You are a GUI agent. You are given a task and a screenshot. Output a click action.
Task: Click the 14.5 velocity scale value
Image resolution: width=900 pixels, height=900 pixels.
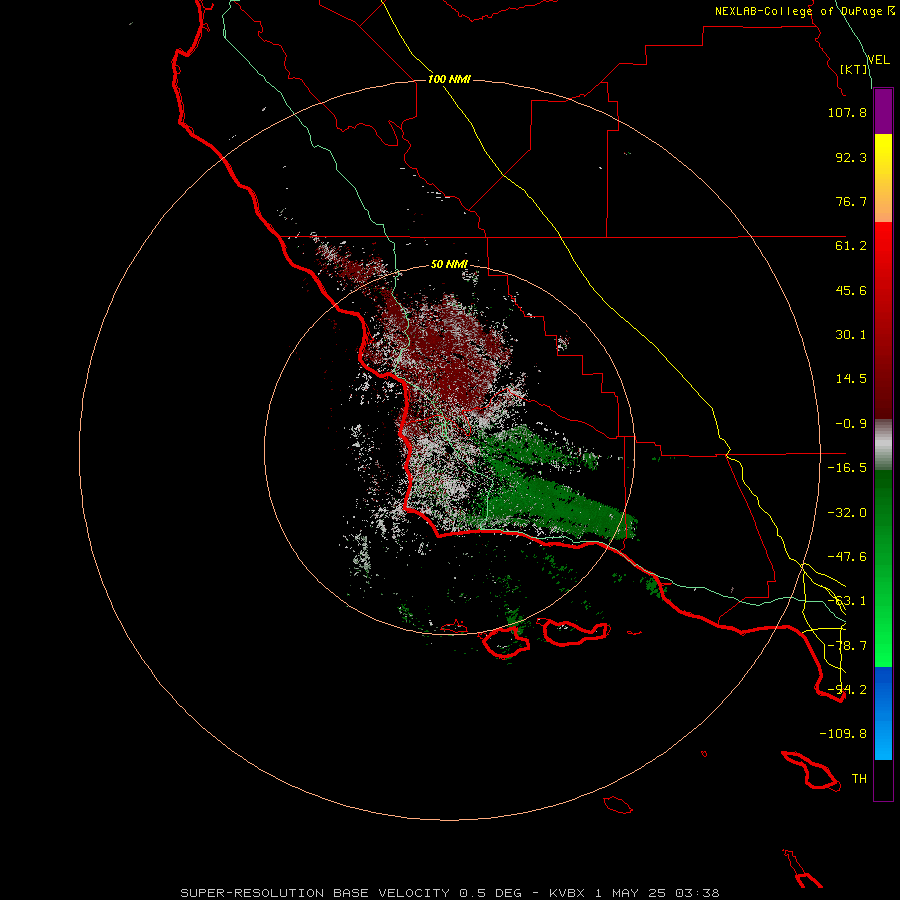[x=851, y=379]
